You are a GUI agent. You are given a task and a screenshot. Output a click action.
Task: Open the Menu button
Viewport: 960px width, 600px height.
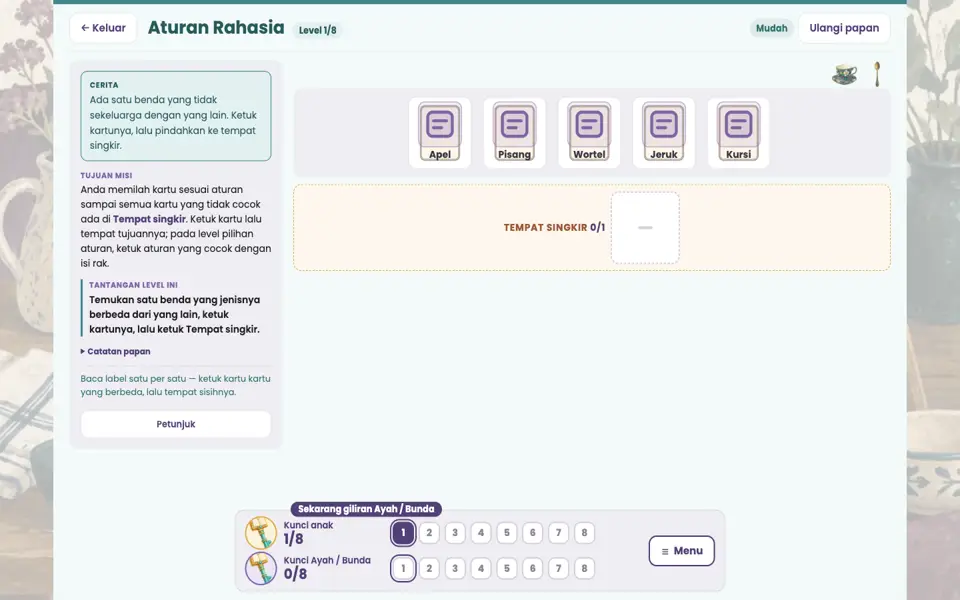pos(681,550)
